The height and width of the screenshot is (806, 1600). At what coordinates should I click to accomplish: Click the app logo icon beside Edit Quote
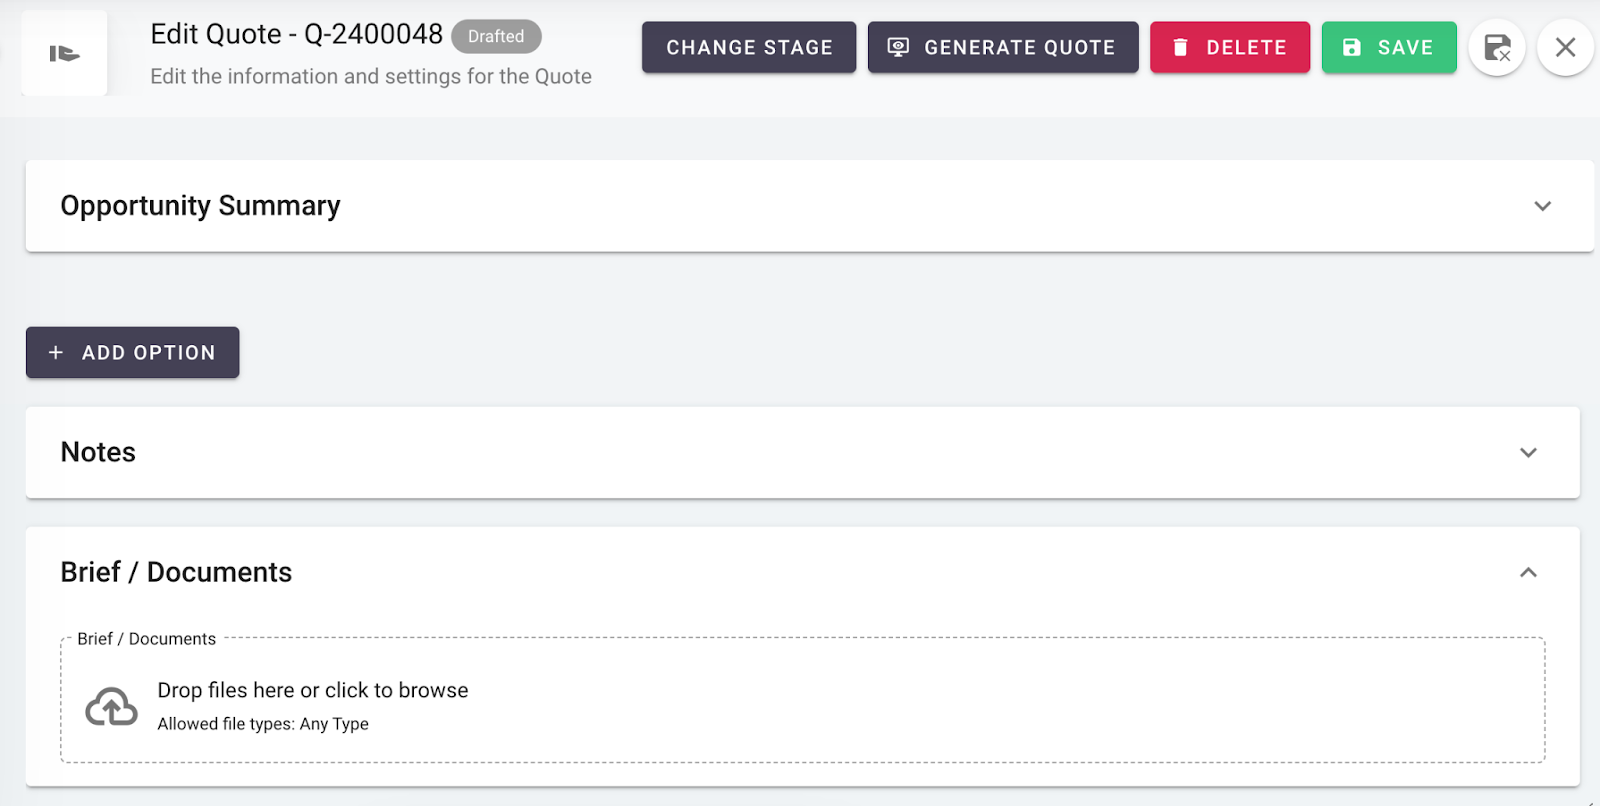64,54
